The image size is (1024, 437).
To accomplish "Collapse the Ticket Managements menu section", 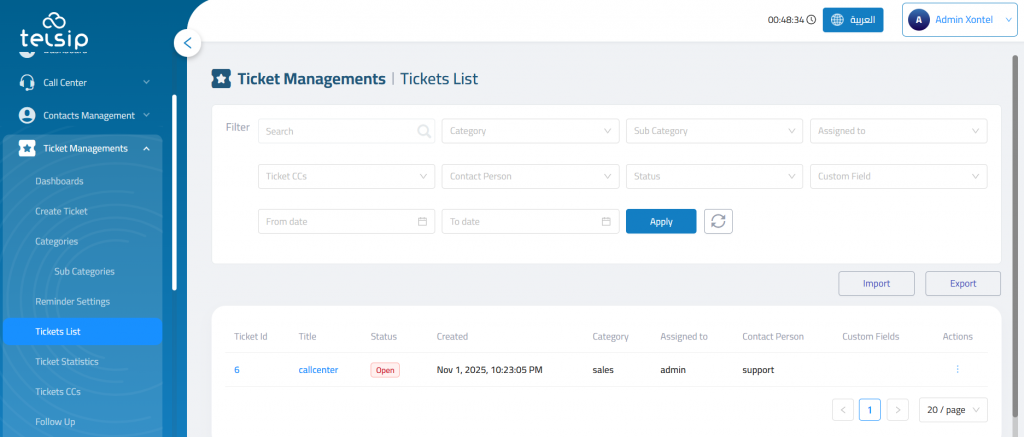I will point(146,149).
